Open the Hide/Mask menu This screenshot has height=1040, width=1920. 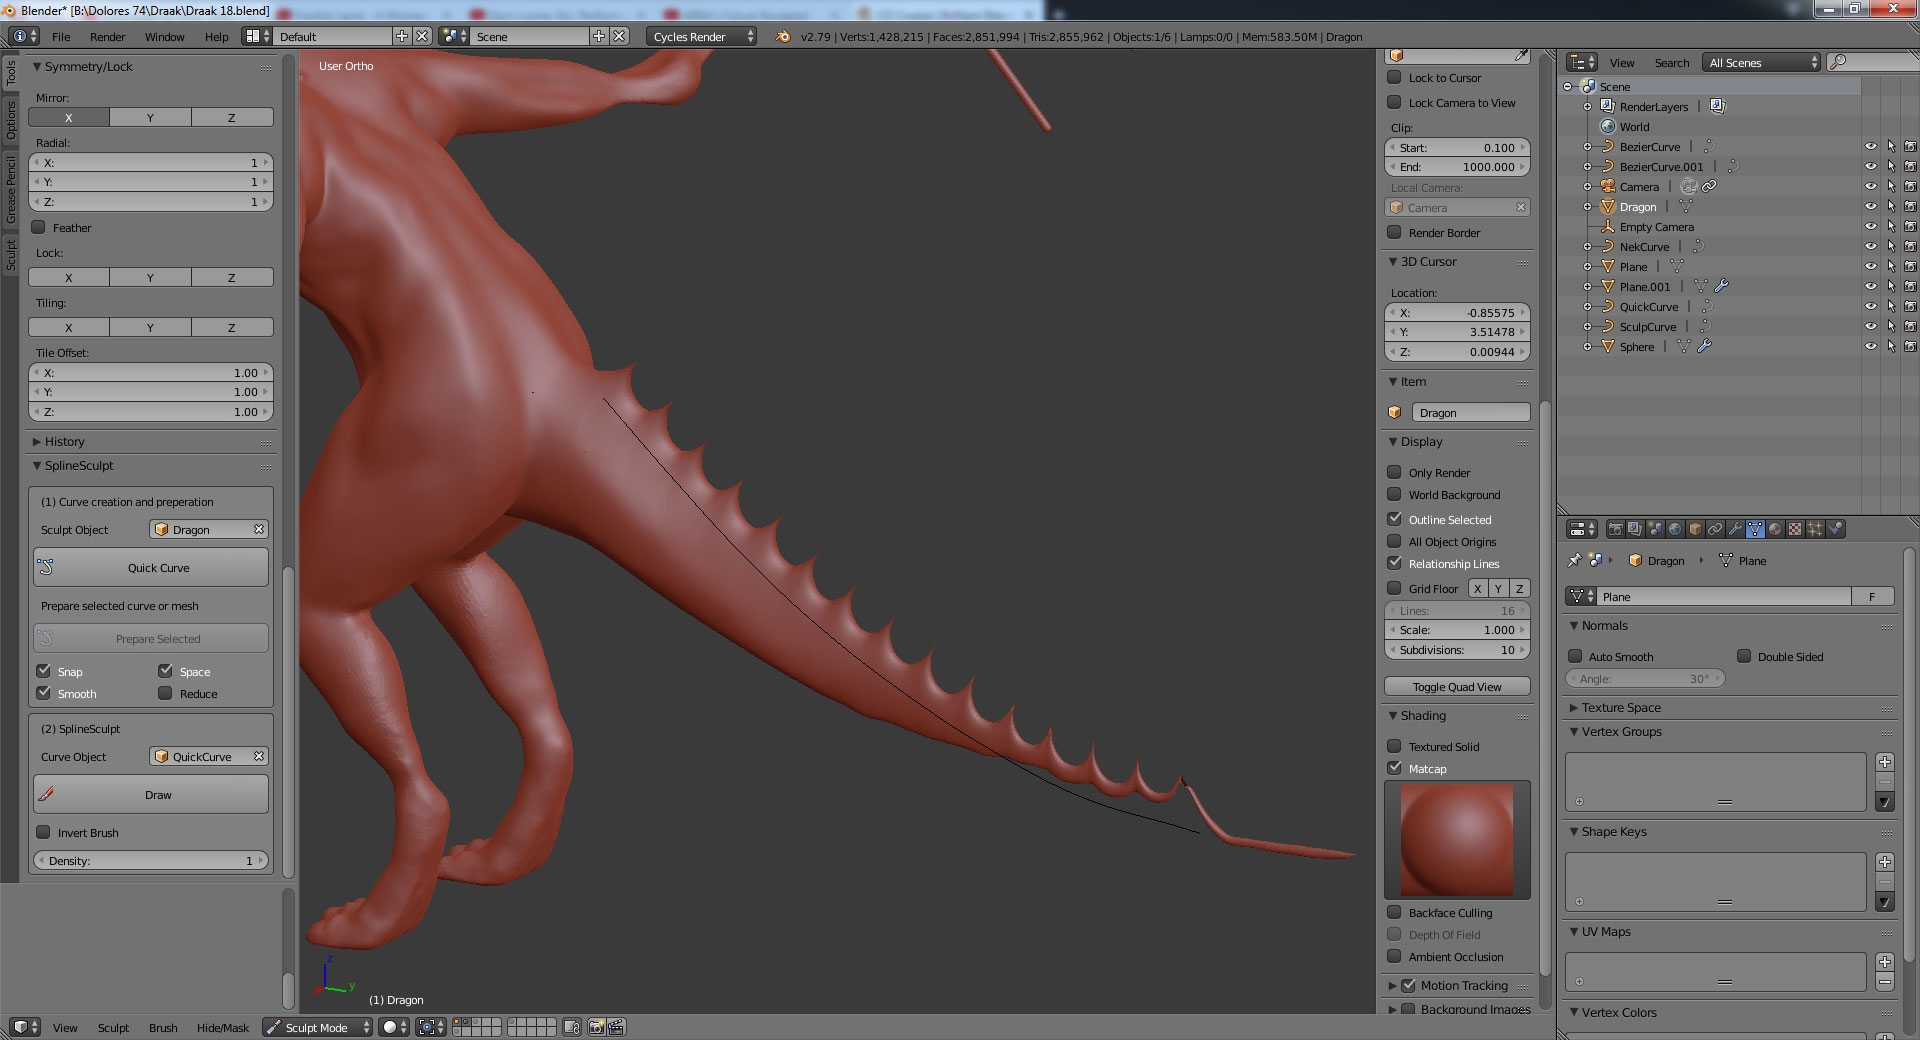(222, 1028)
